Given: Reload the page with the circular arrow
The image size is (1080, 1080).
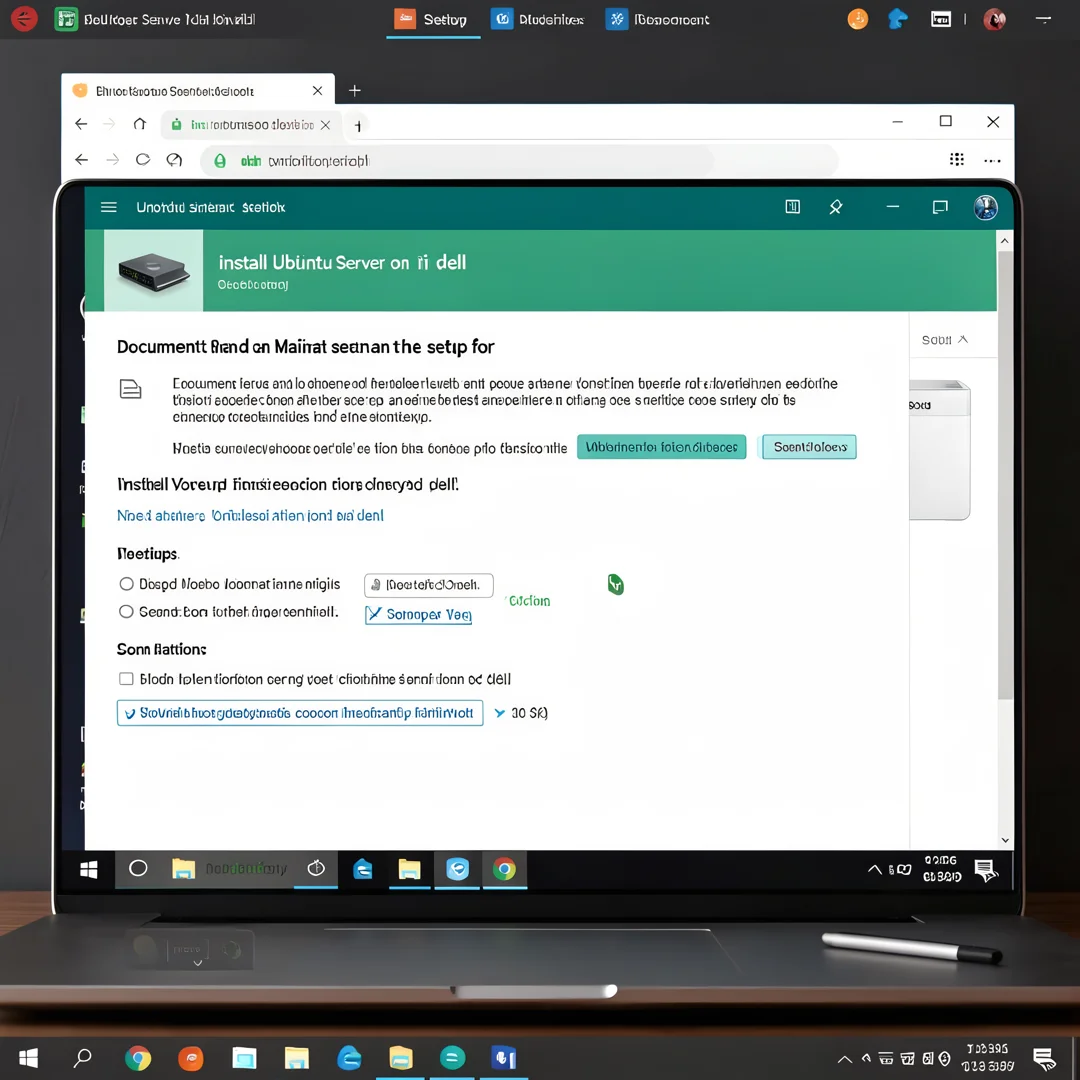Looking at the screenshot, I should coord(143,160).
